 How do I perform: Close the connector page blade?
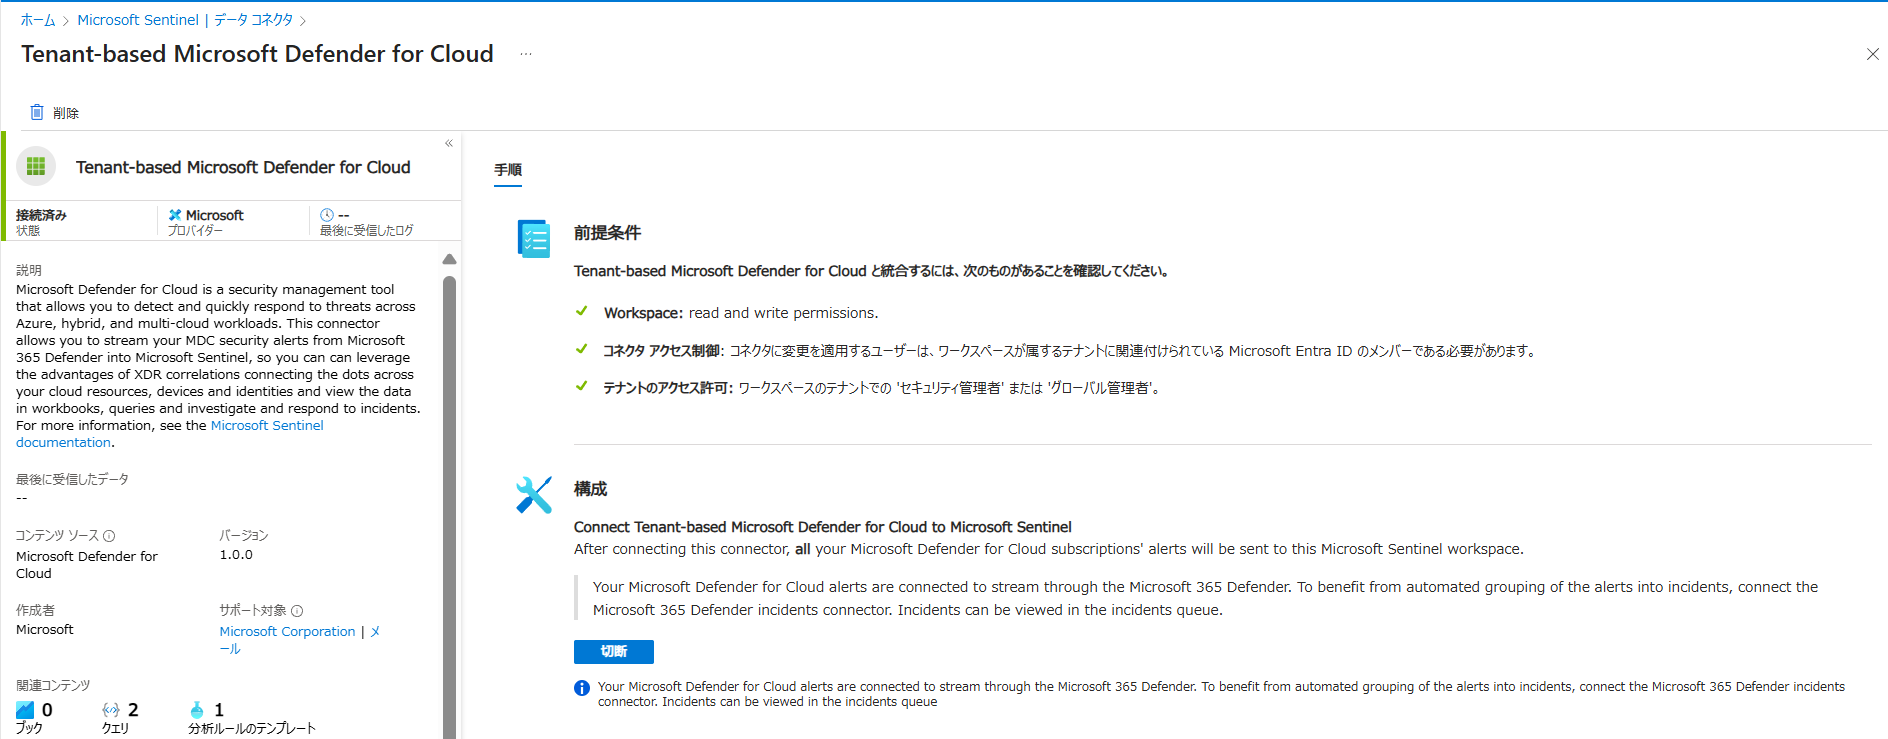[x=1873, y=54]
